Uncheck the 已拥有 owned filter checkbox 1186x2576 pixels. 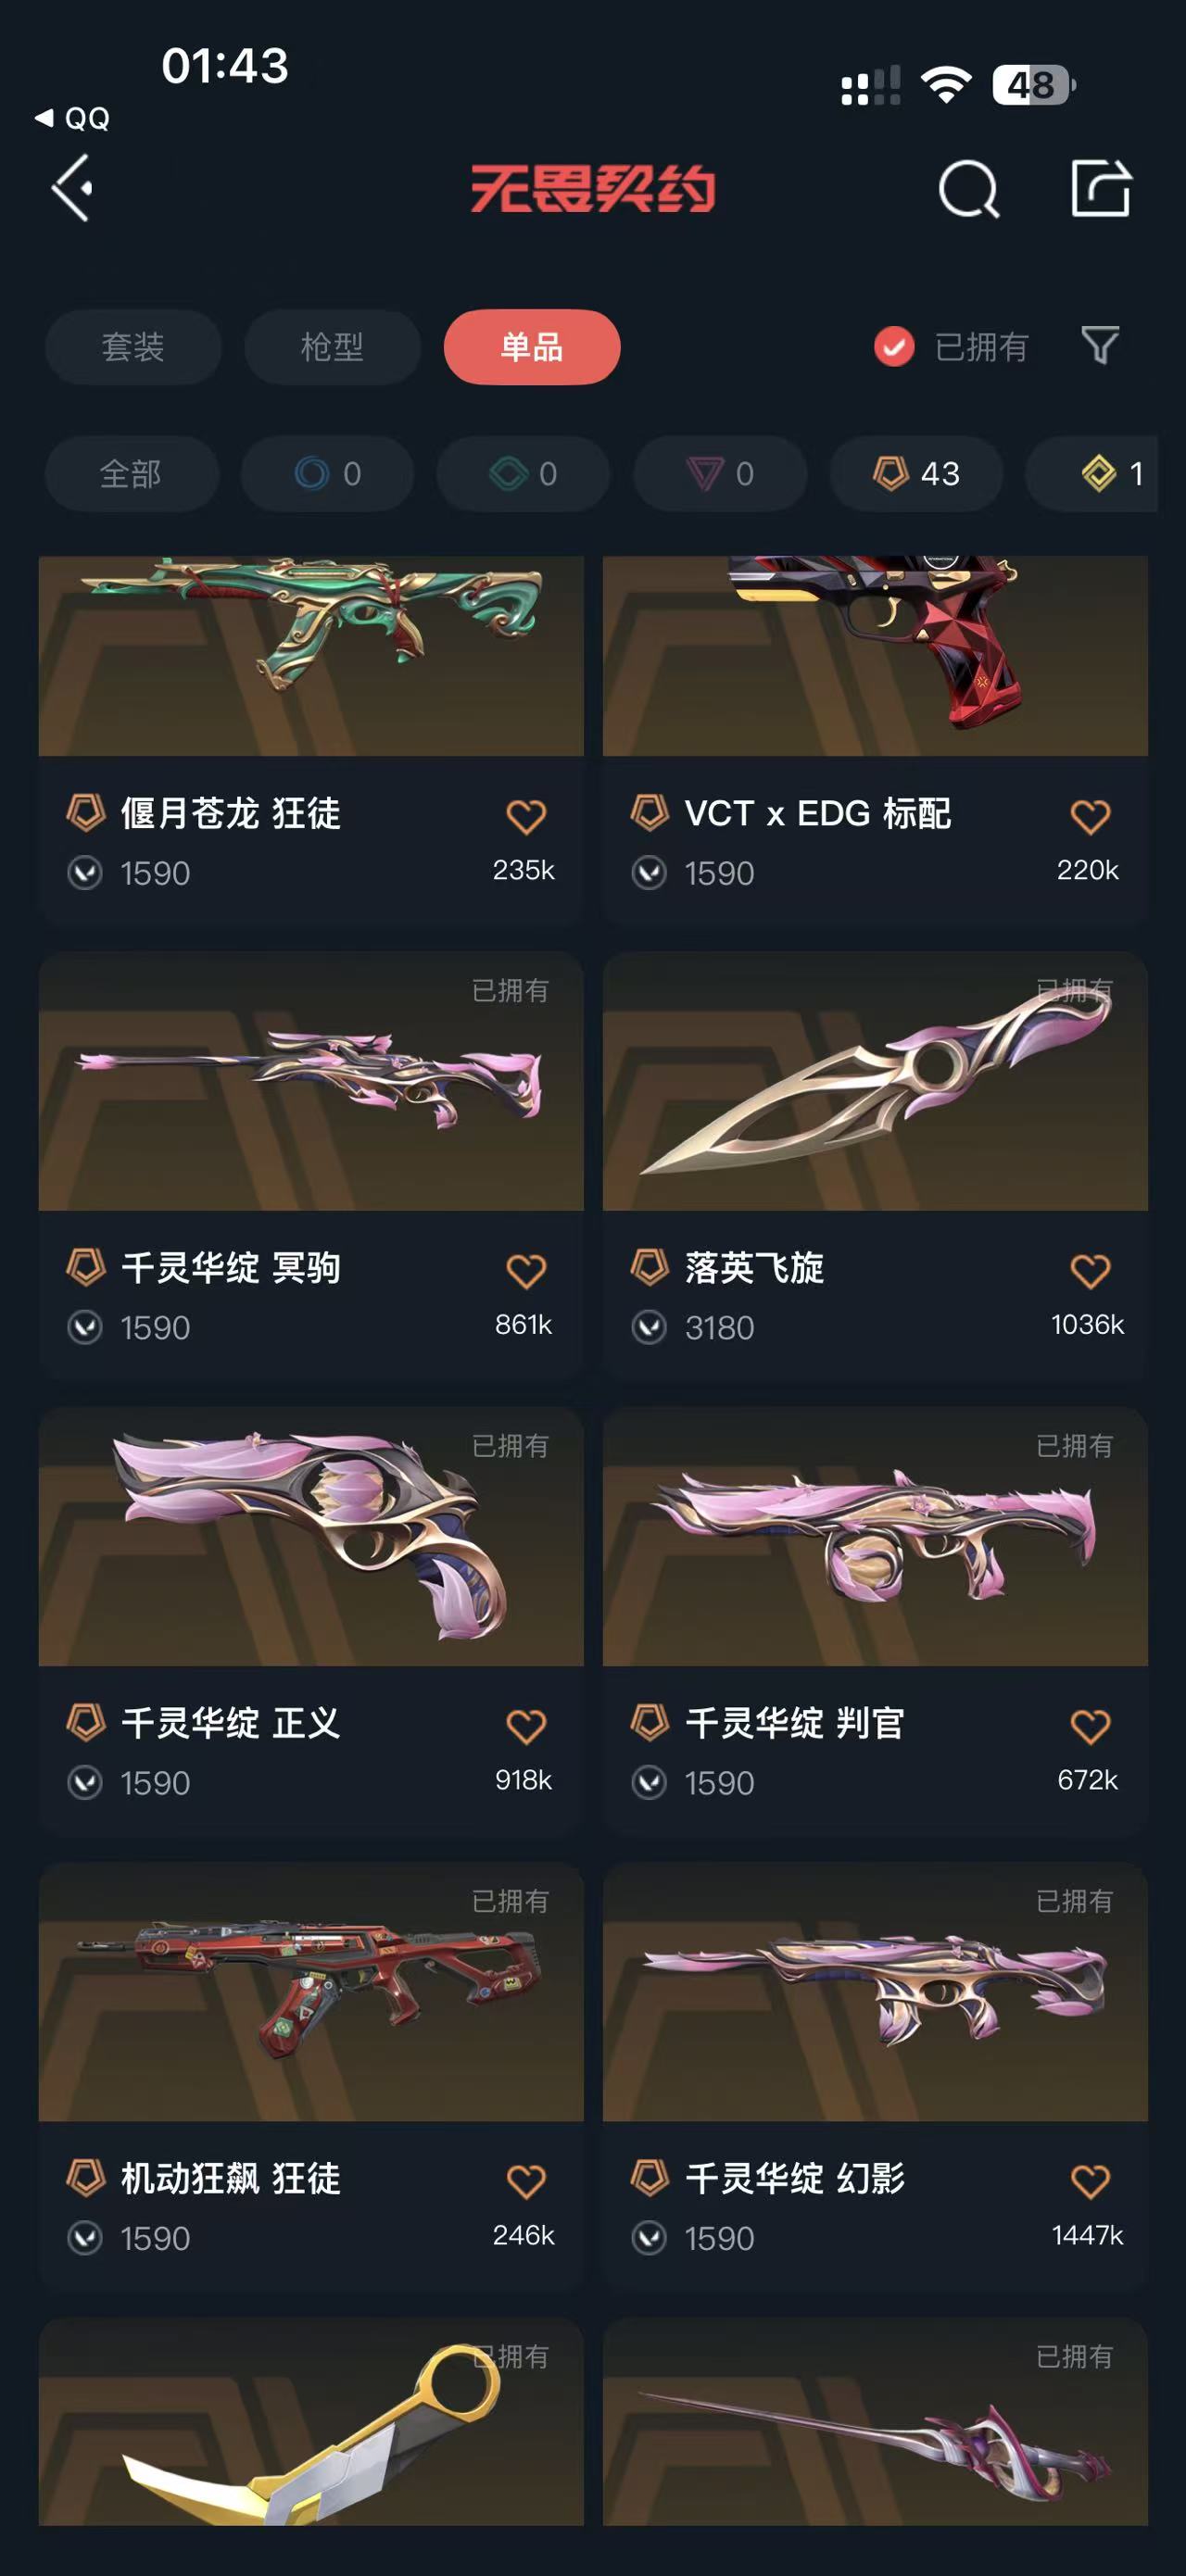point(894,347)
